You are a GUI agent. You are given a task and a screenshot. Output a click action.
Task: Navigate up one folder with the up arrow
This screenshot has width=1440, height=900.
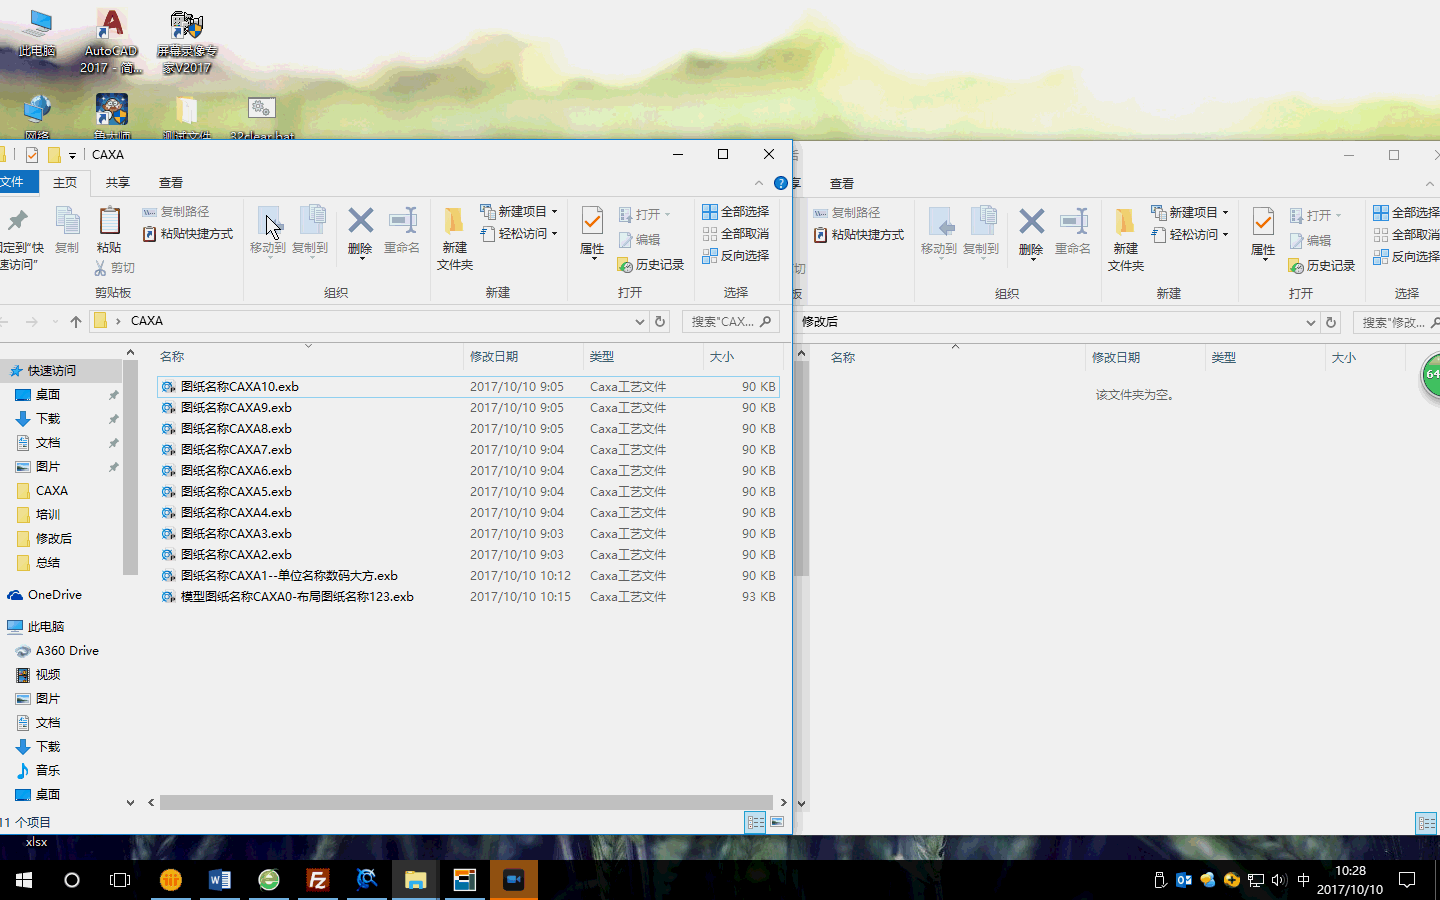77,321
